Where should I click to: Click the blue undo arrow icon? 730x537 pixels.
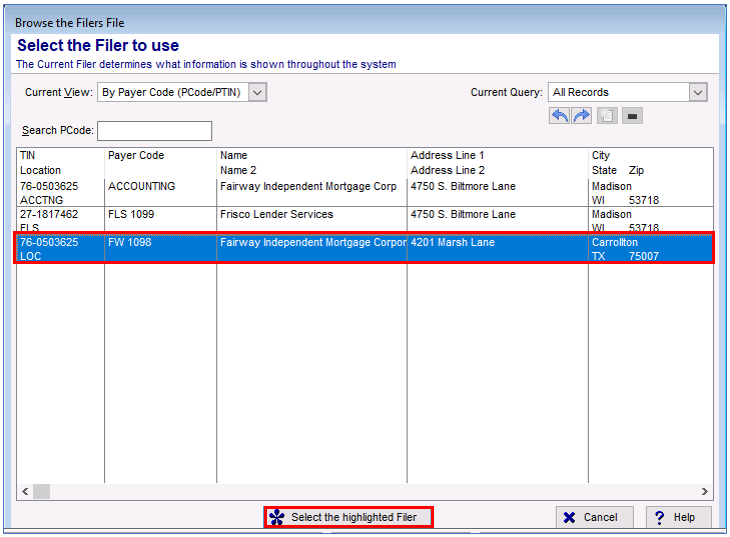click(559, 116)
